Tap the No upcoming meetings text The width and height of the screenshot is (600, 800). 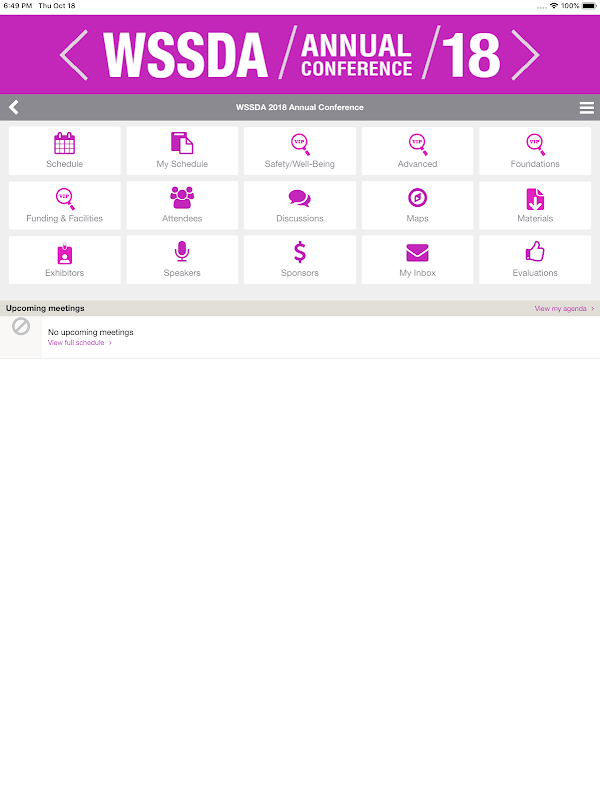coord(90,332)
